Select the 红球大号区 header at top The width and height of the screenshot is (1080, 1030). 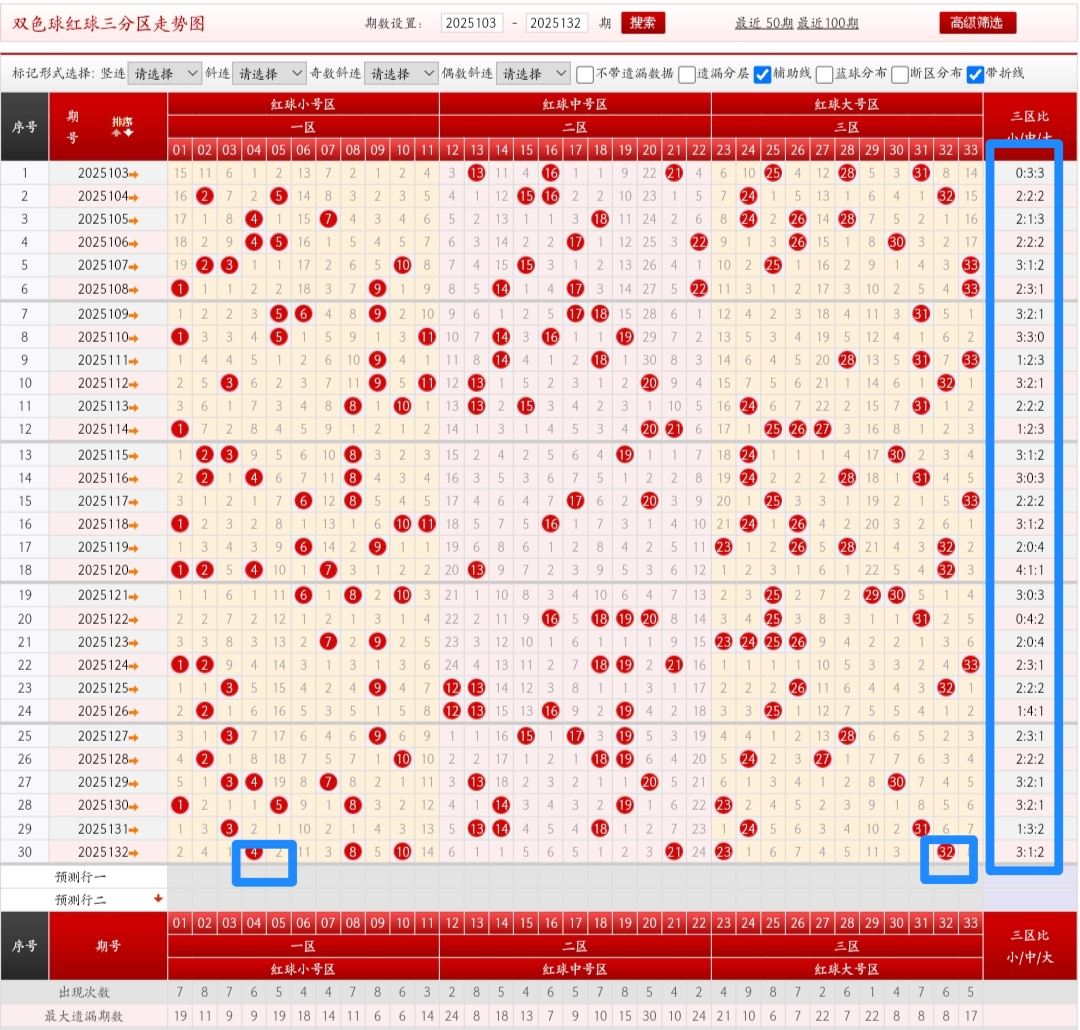846,104
